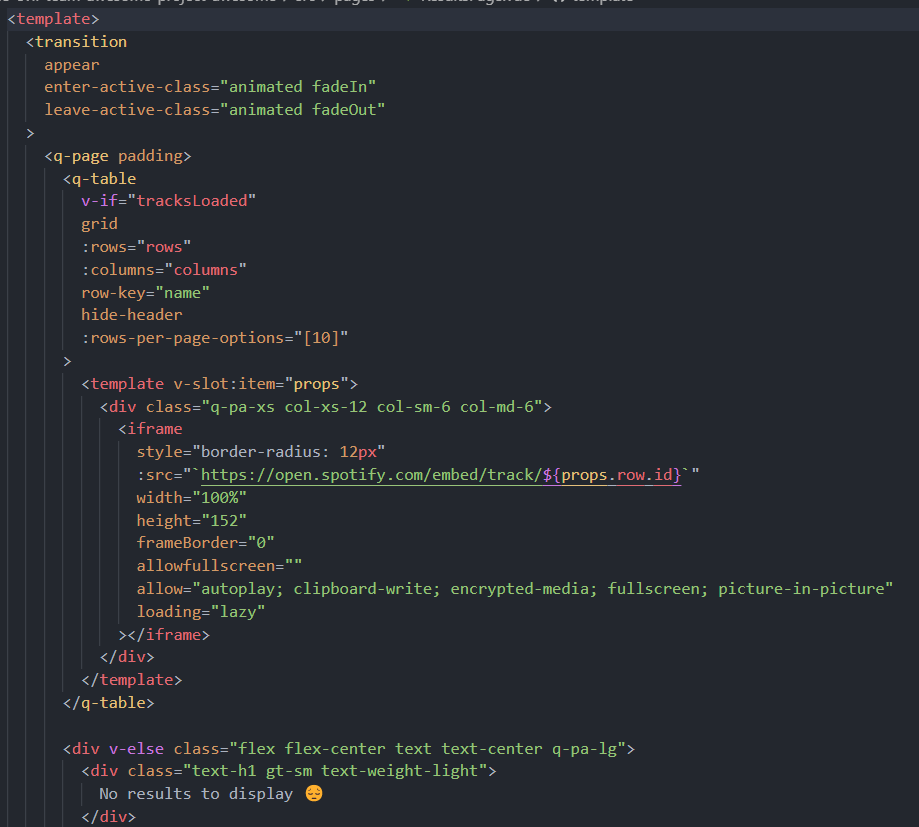This screenshot has height=827, width=919.
Task: Click the v-if="tracksLoaded" directive
Action: pos(168,201)
